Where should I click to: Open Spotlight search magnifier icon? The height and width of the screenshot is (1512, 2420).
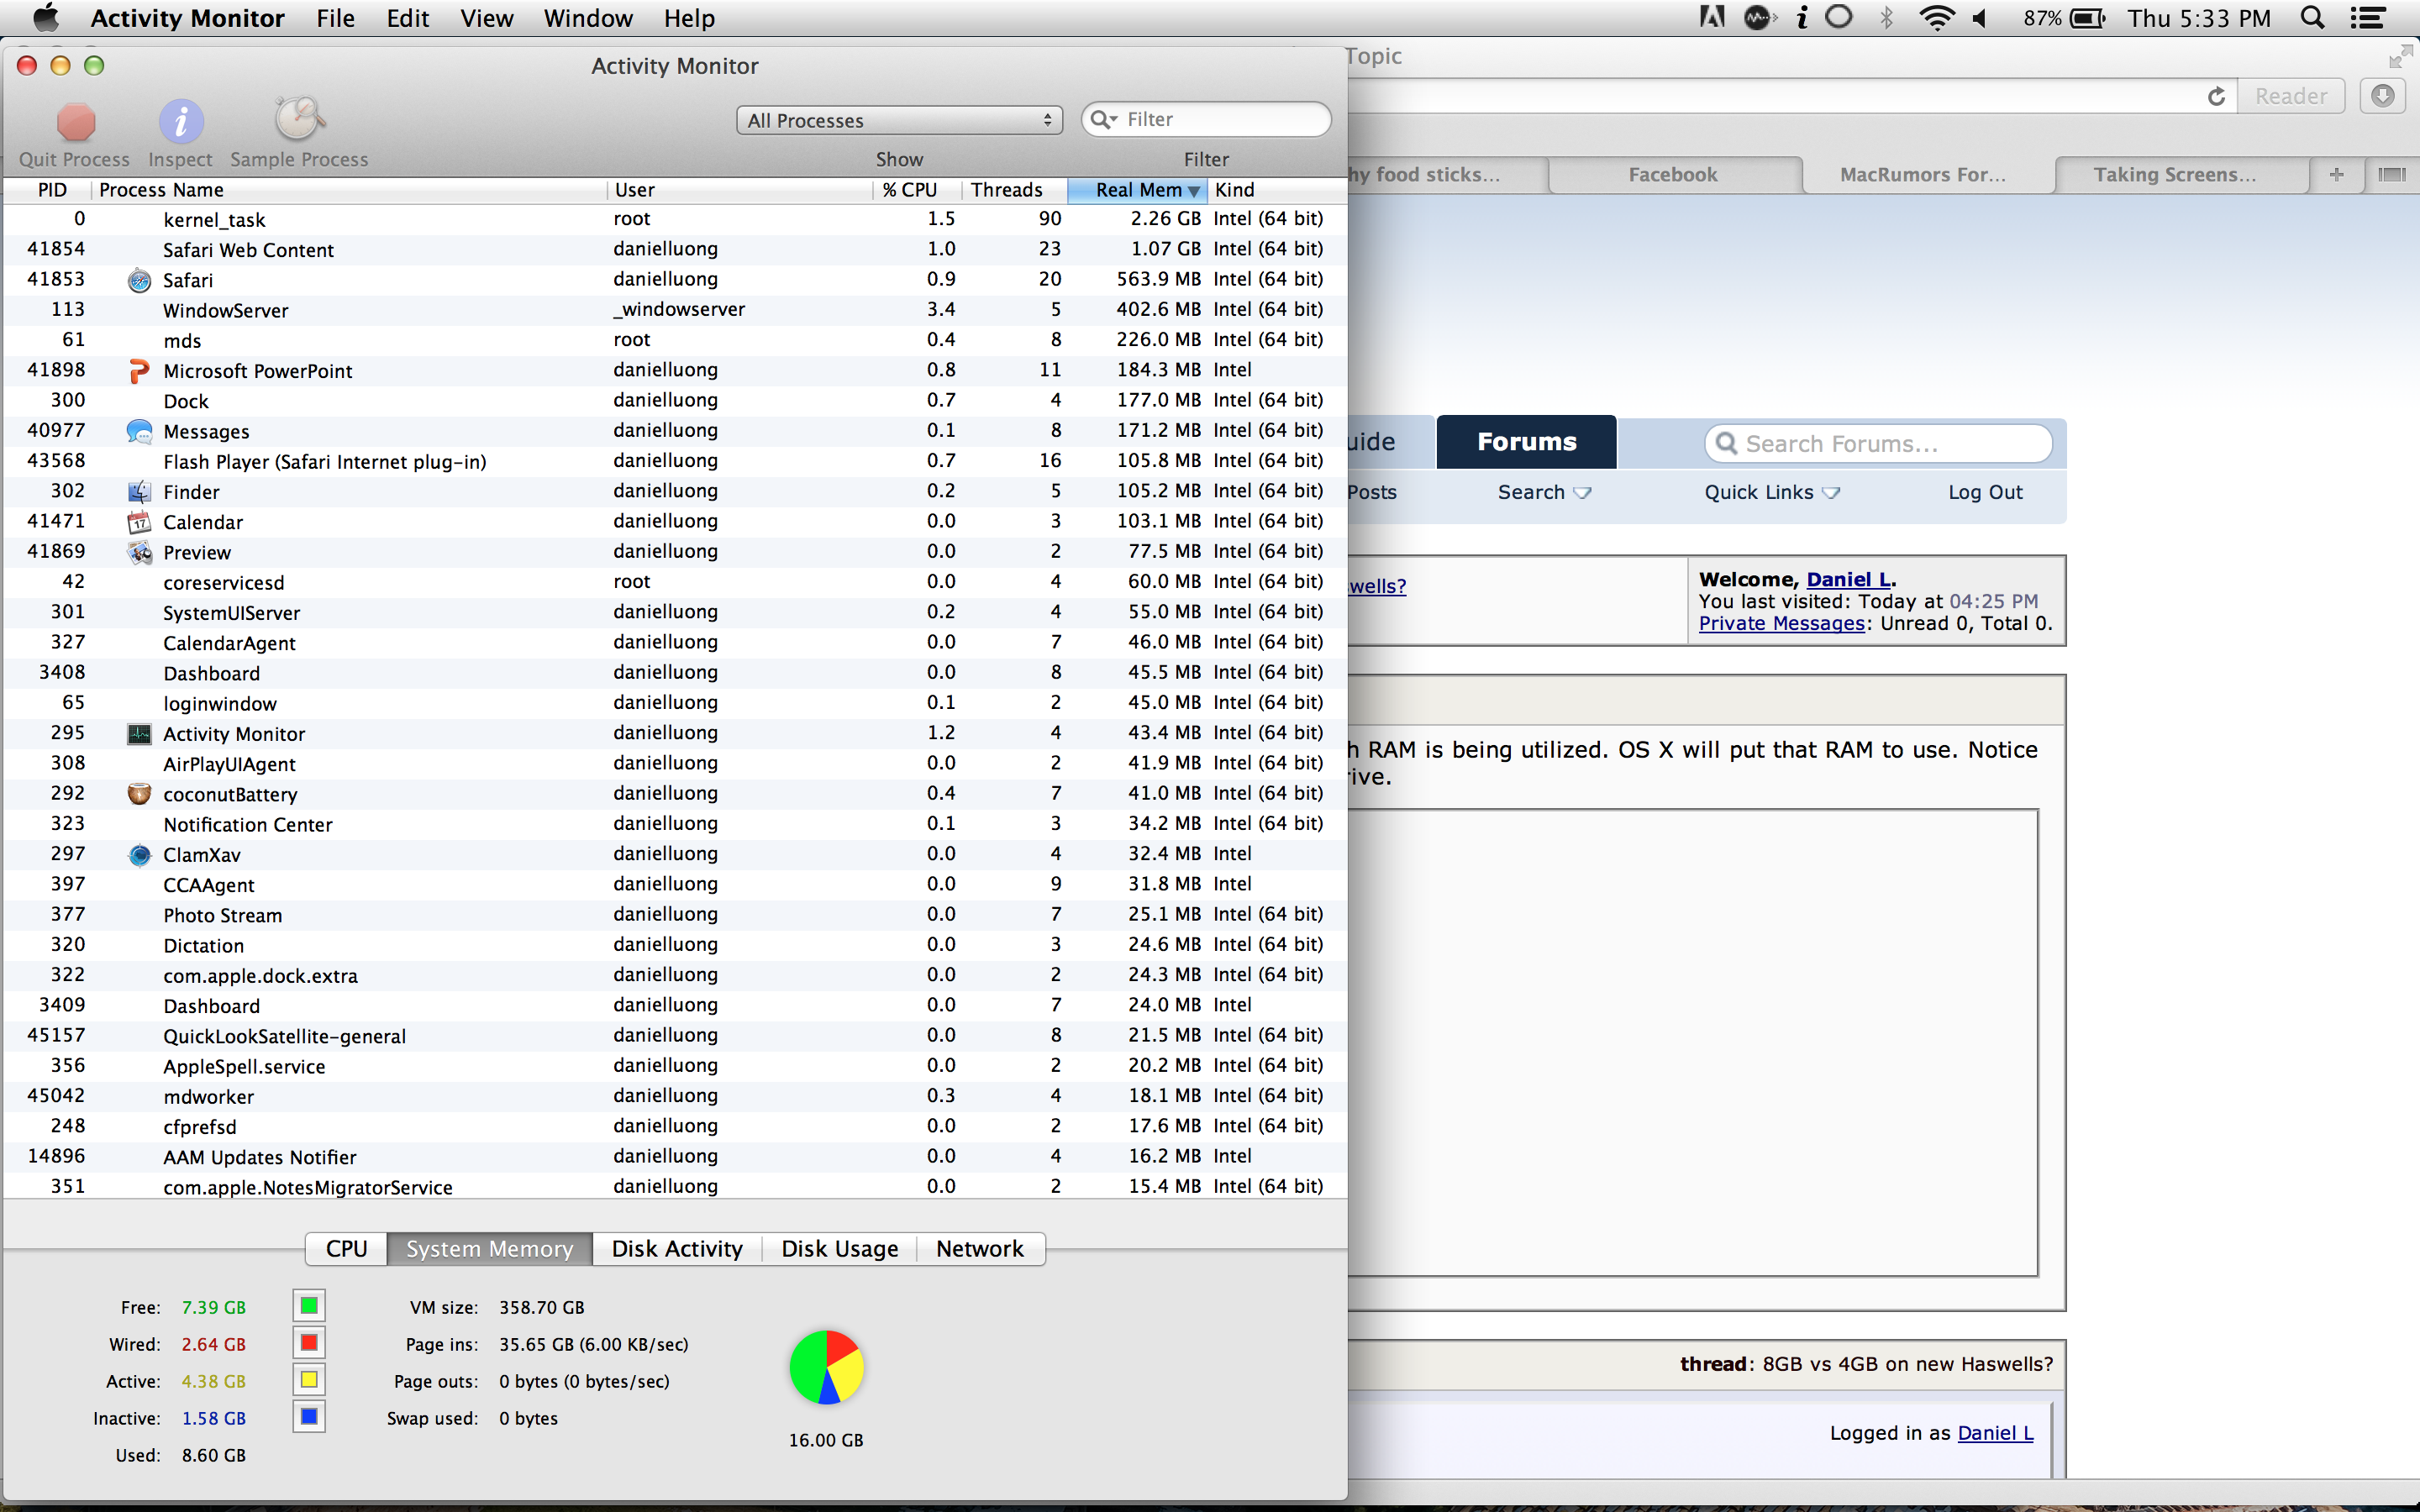(x=2312, y=18)
